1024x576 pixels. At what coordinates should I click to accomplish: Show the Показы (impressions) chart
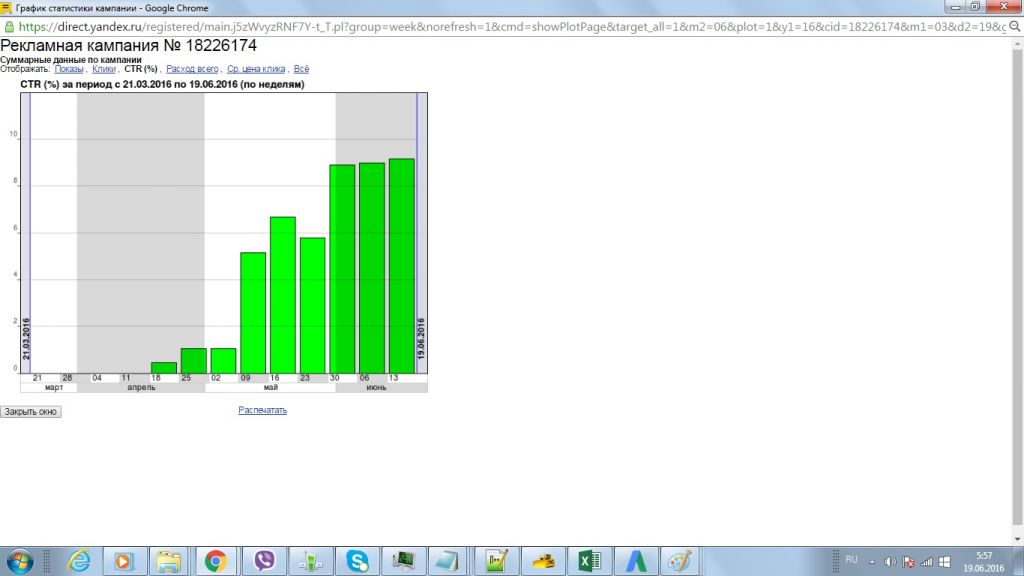coord(69,69)
